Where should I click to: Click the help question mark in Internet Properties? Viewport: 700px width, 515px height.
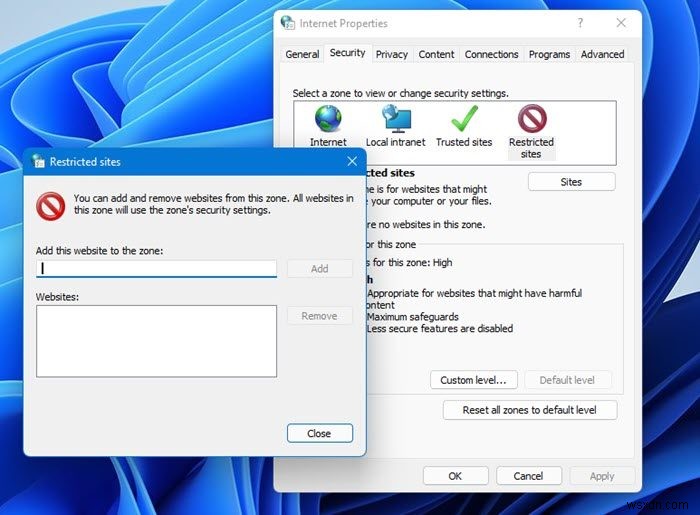(580, 23)
